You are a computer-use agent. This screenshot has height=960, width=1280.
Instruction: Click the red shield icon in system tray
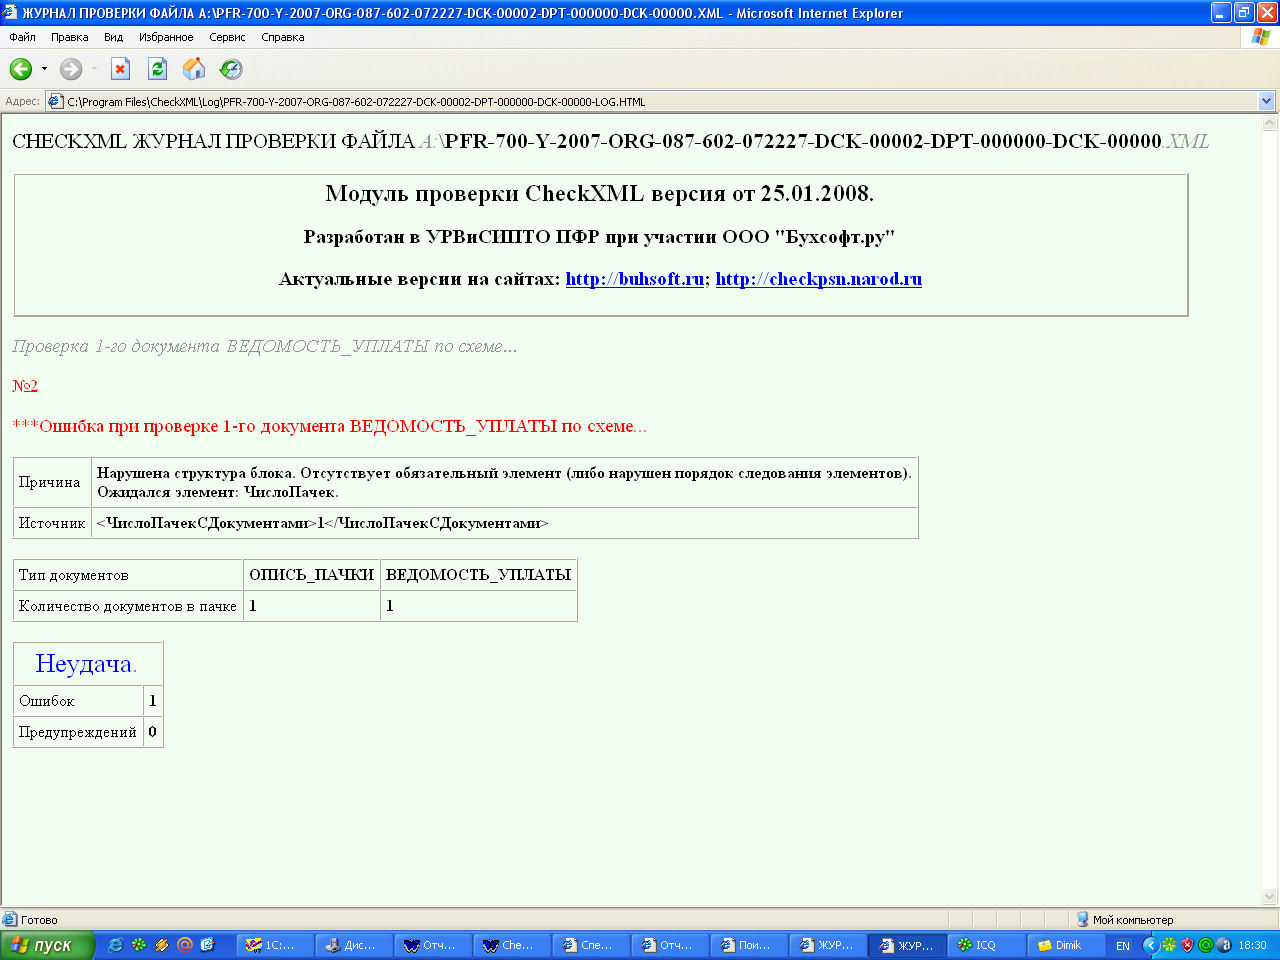click(1187, 945)
